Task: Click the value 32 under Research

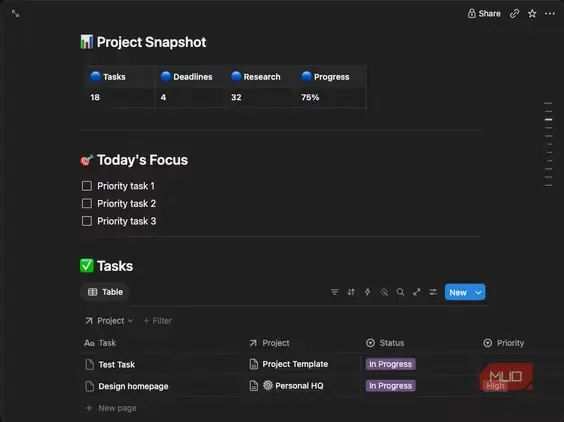Action: 236,97
